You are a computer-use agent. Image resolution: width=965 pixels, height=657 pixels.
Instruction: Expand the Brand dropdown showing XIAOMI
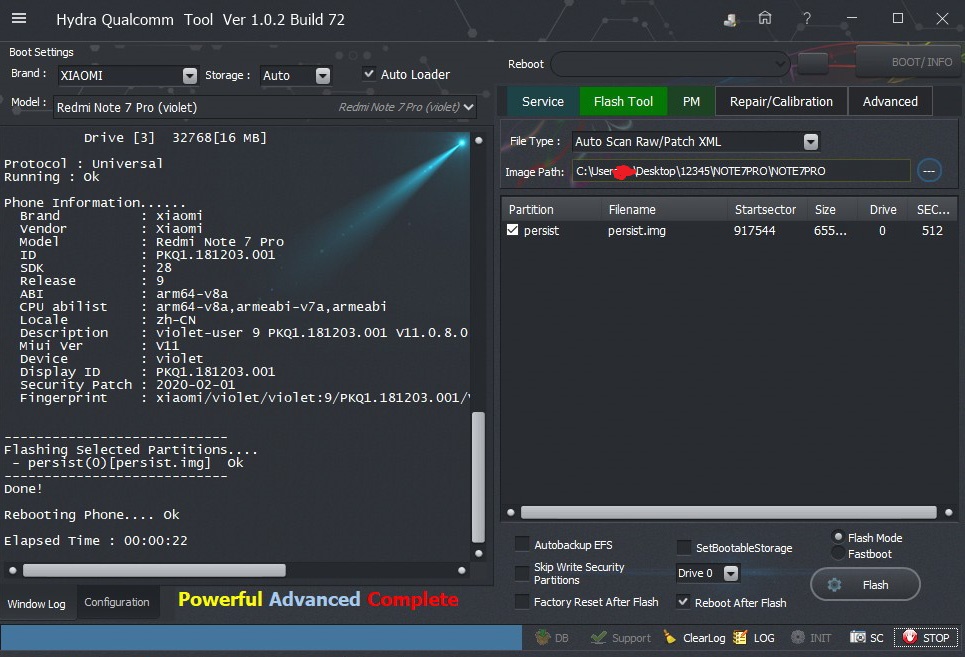190,75
